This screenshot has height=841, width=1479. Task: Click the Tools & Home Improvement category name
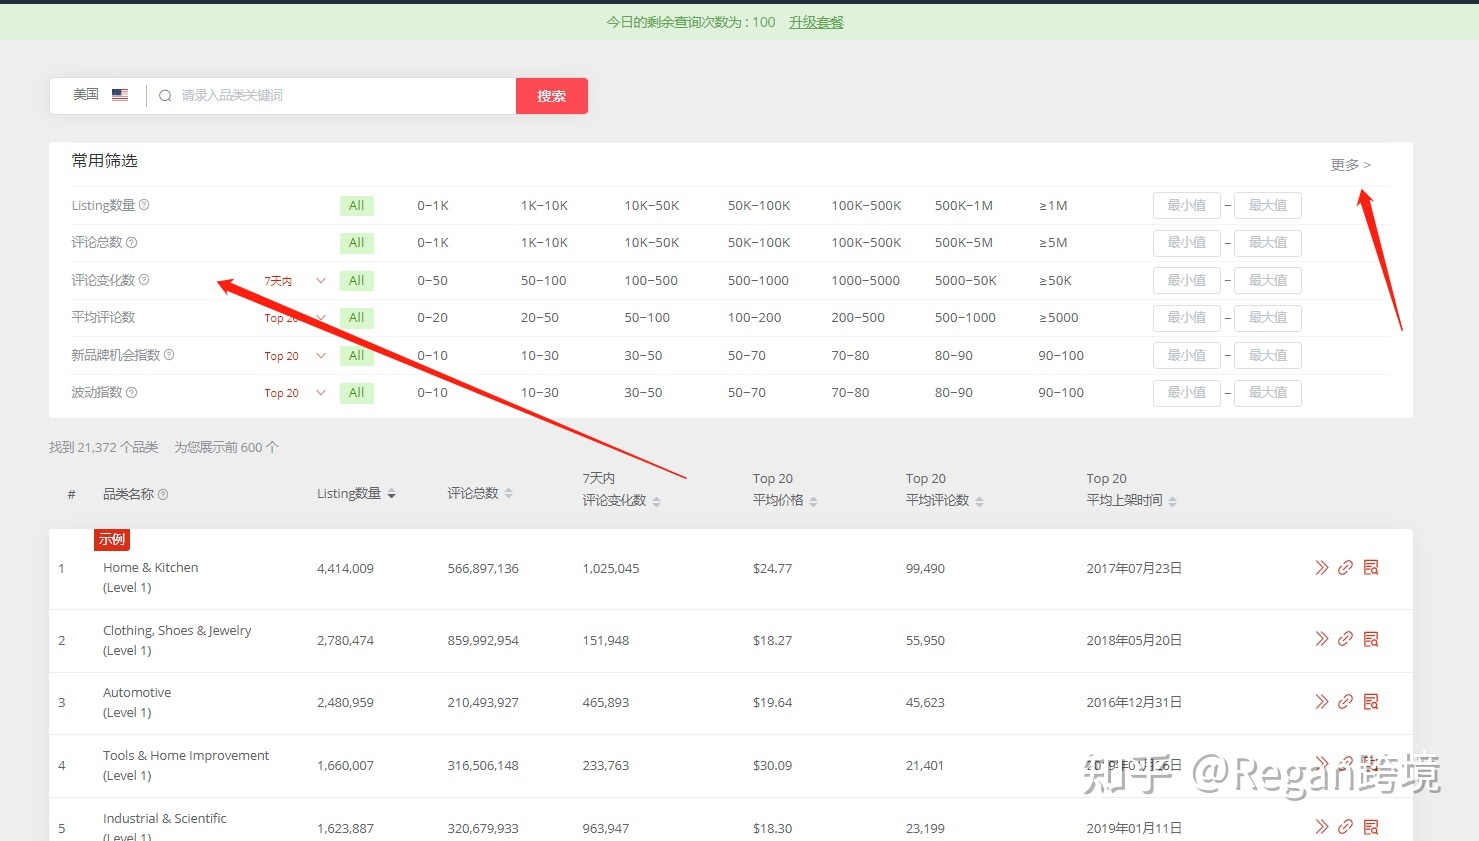click(186, 756)
